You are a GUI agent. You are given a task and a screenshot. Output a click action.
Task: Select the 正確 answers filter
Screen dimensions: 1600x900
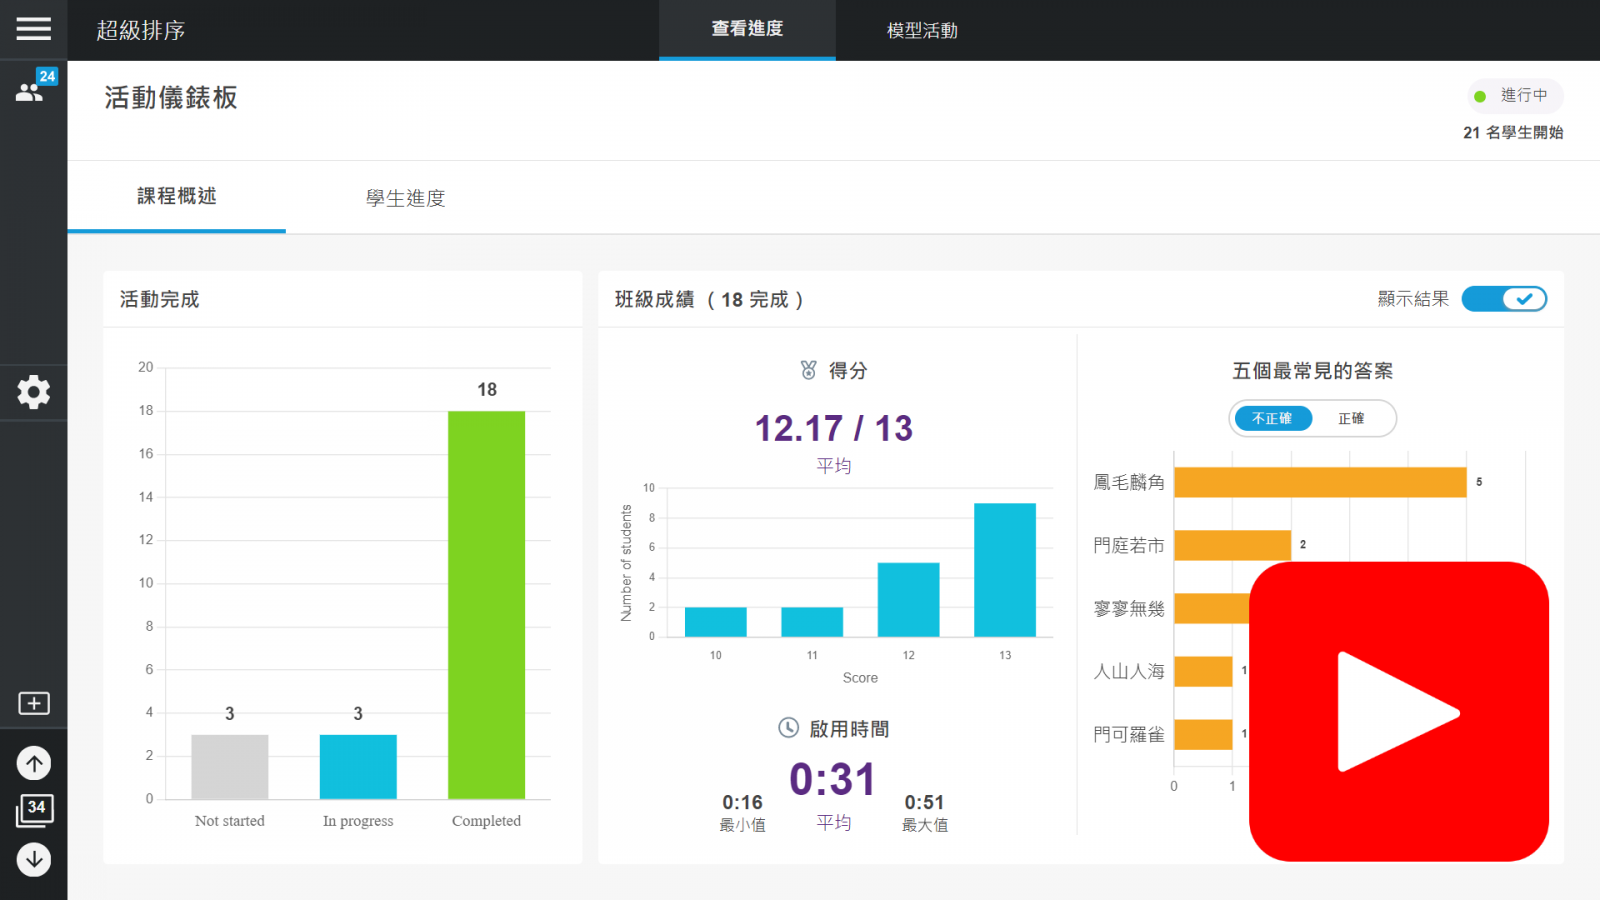pyautogui.click(x=1351, y=418)
